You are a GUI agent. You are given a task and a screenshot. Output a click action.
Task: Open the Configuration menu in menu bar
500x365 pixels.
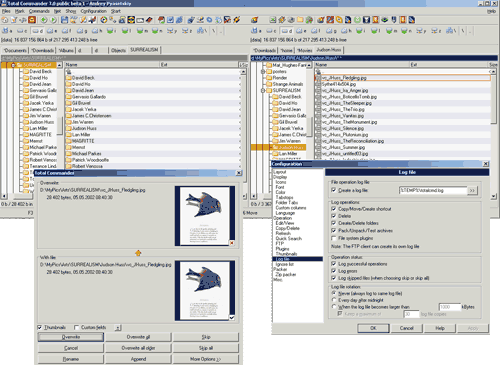pos(93,11)
